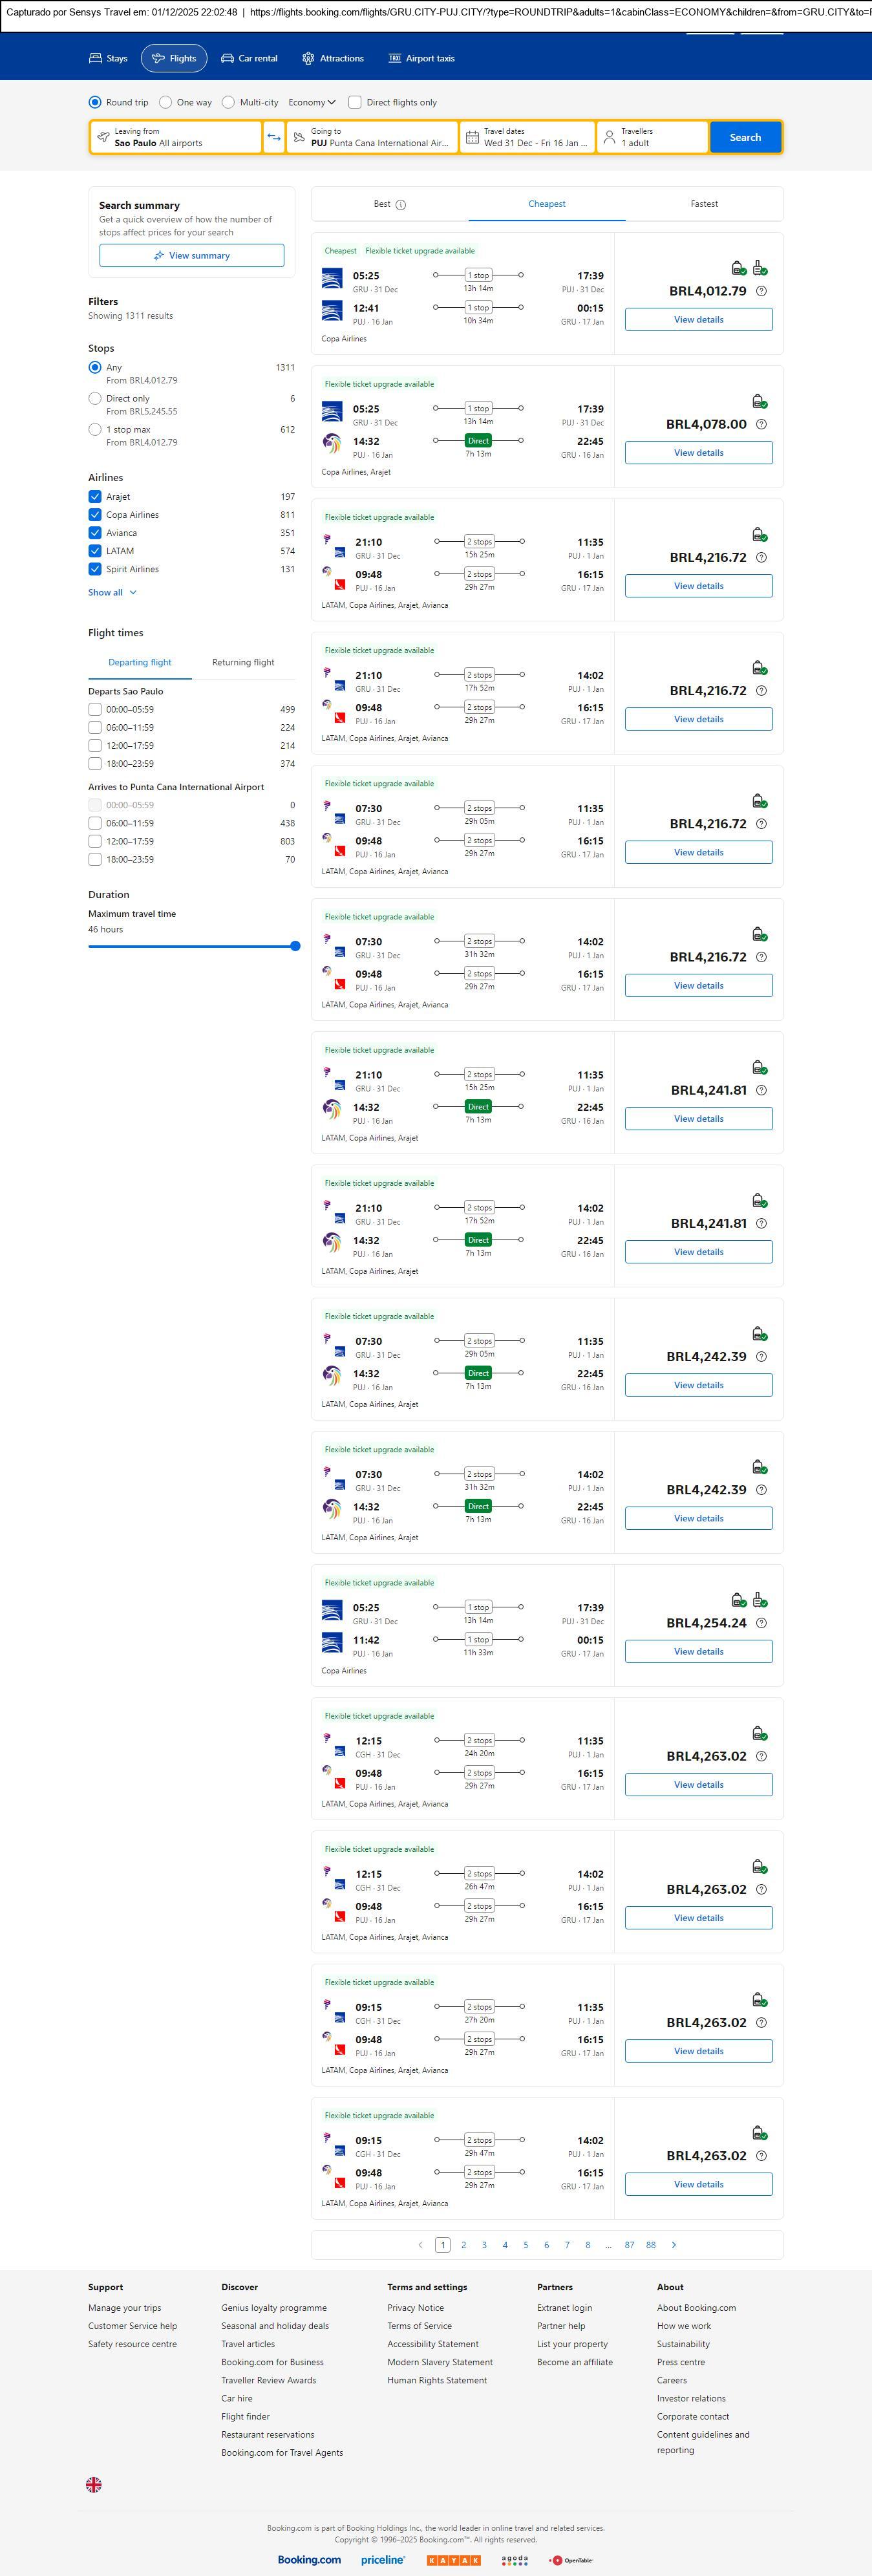The width and height of the screenshot is (872, 2576).
Task: Click the next page arrow in pagination
Action: tap(674, 2245)
